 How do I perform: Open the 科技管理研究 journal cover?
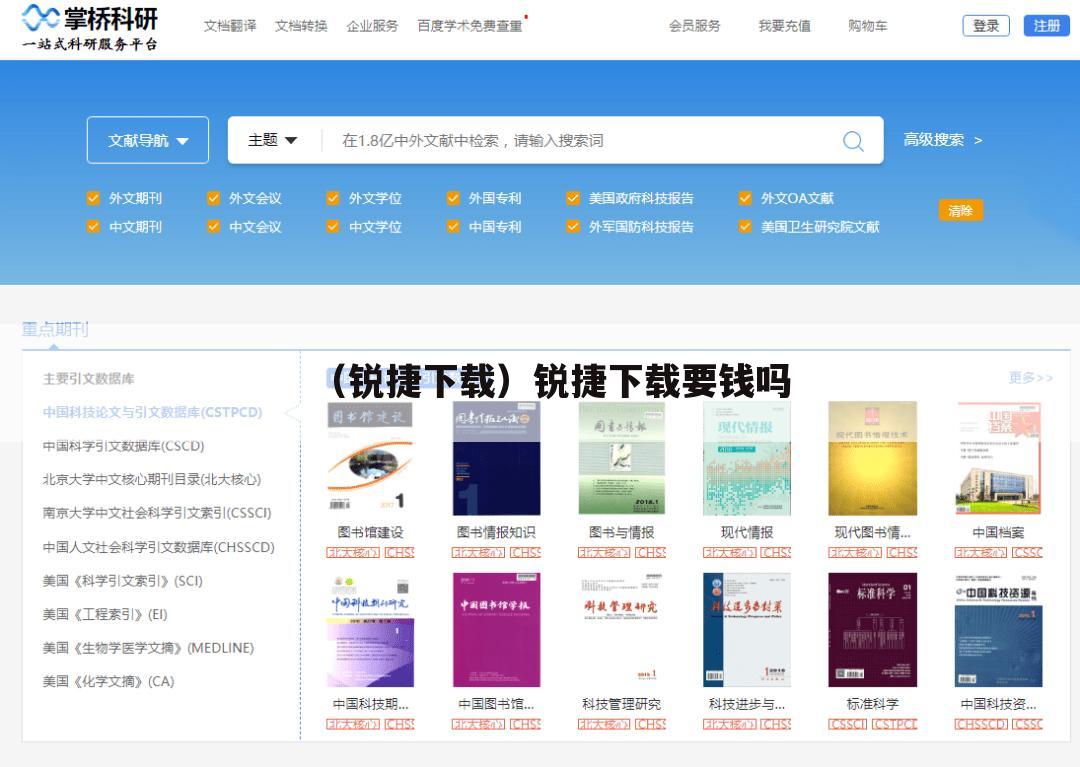(621, 630)
